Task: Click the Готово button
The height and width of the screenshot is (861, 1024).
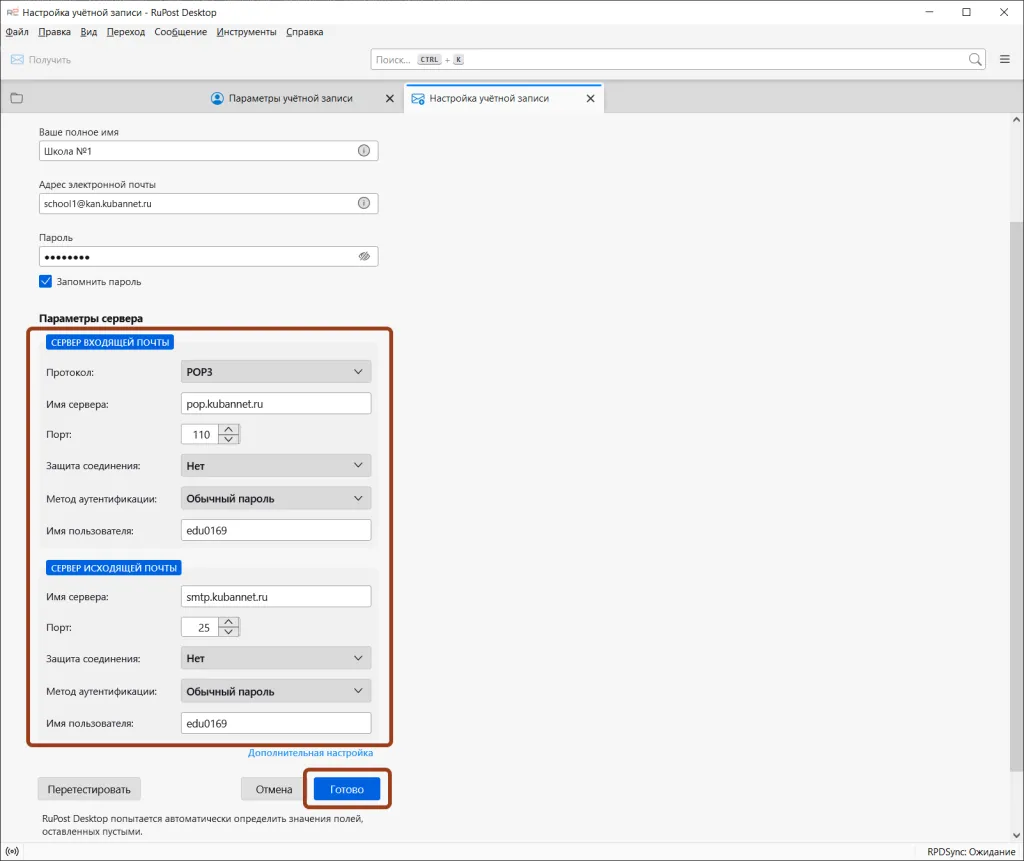Action: 347,789
